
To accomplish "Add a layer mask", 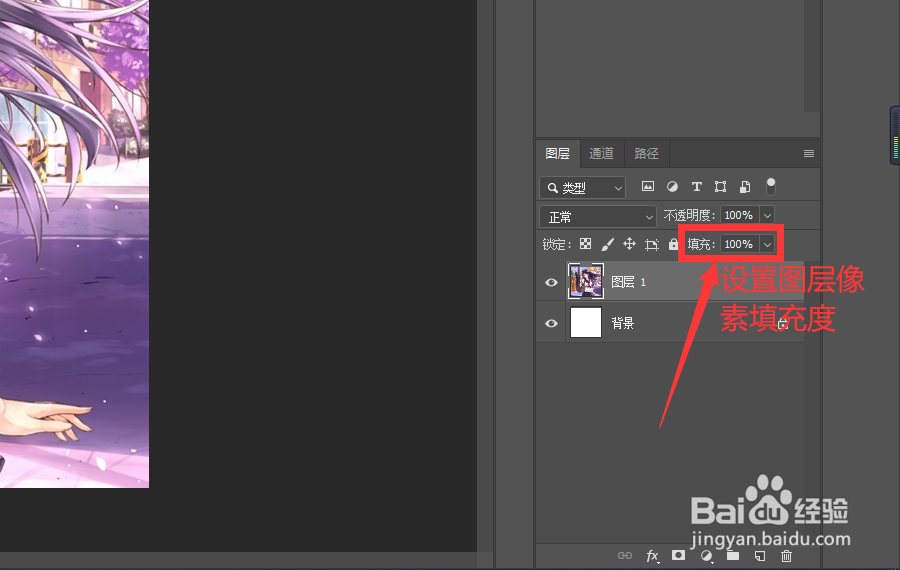I will (678, 555).
